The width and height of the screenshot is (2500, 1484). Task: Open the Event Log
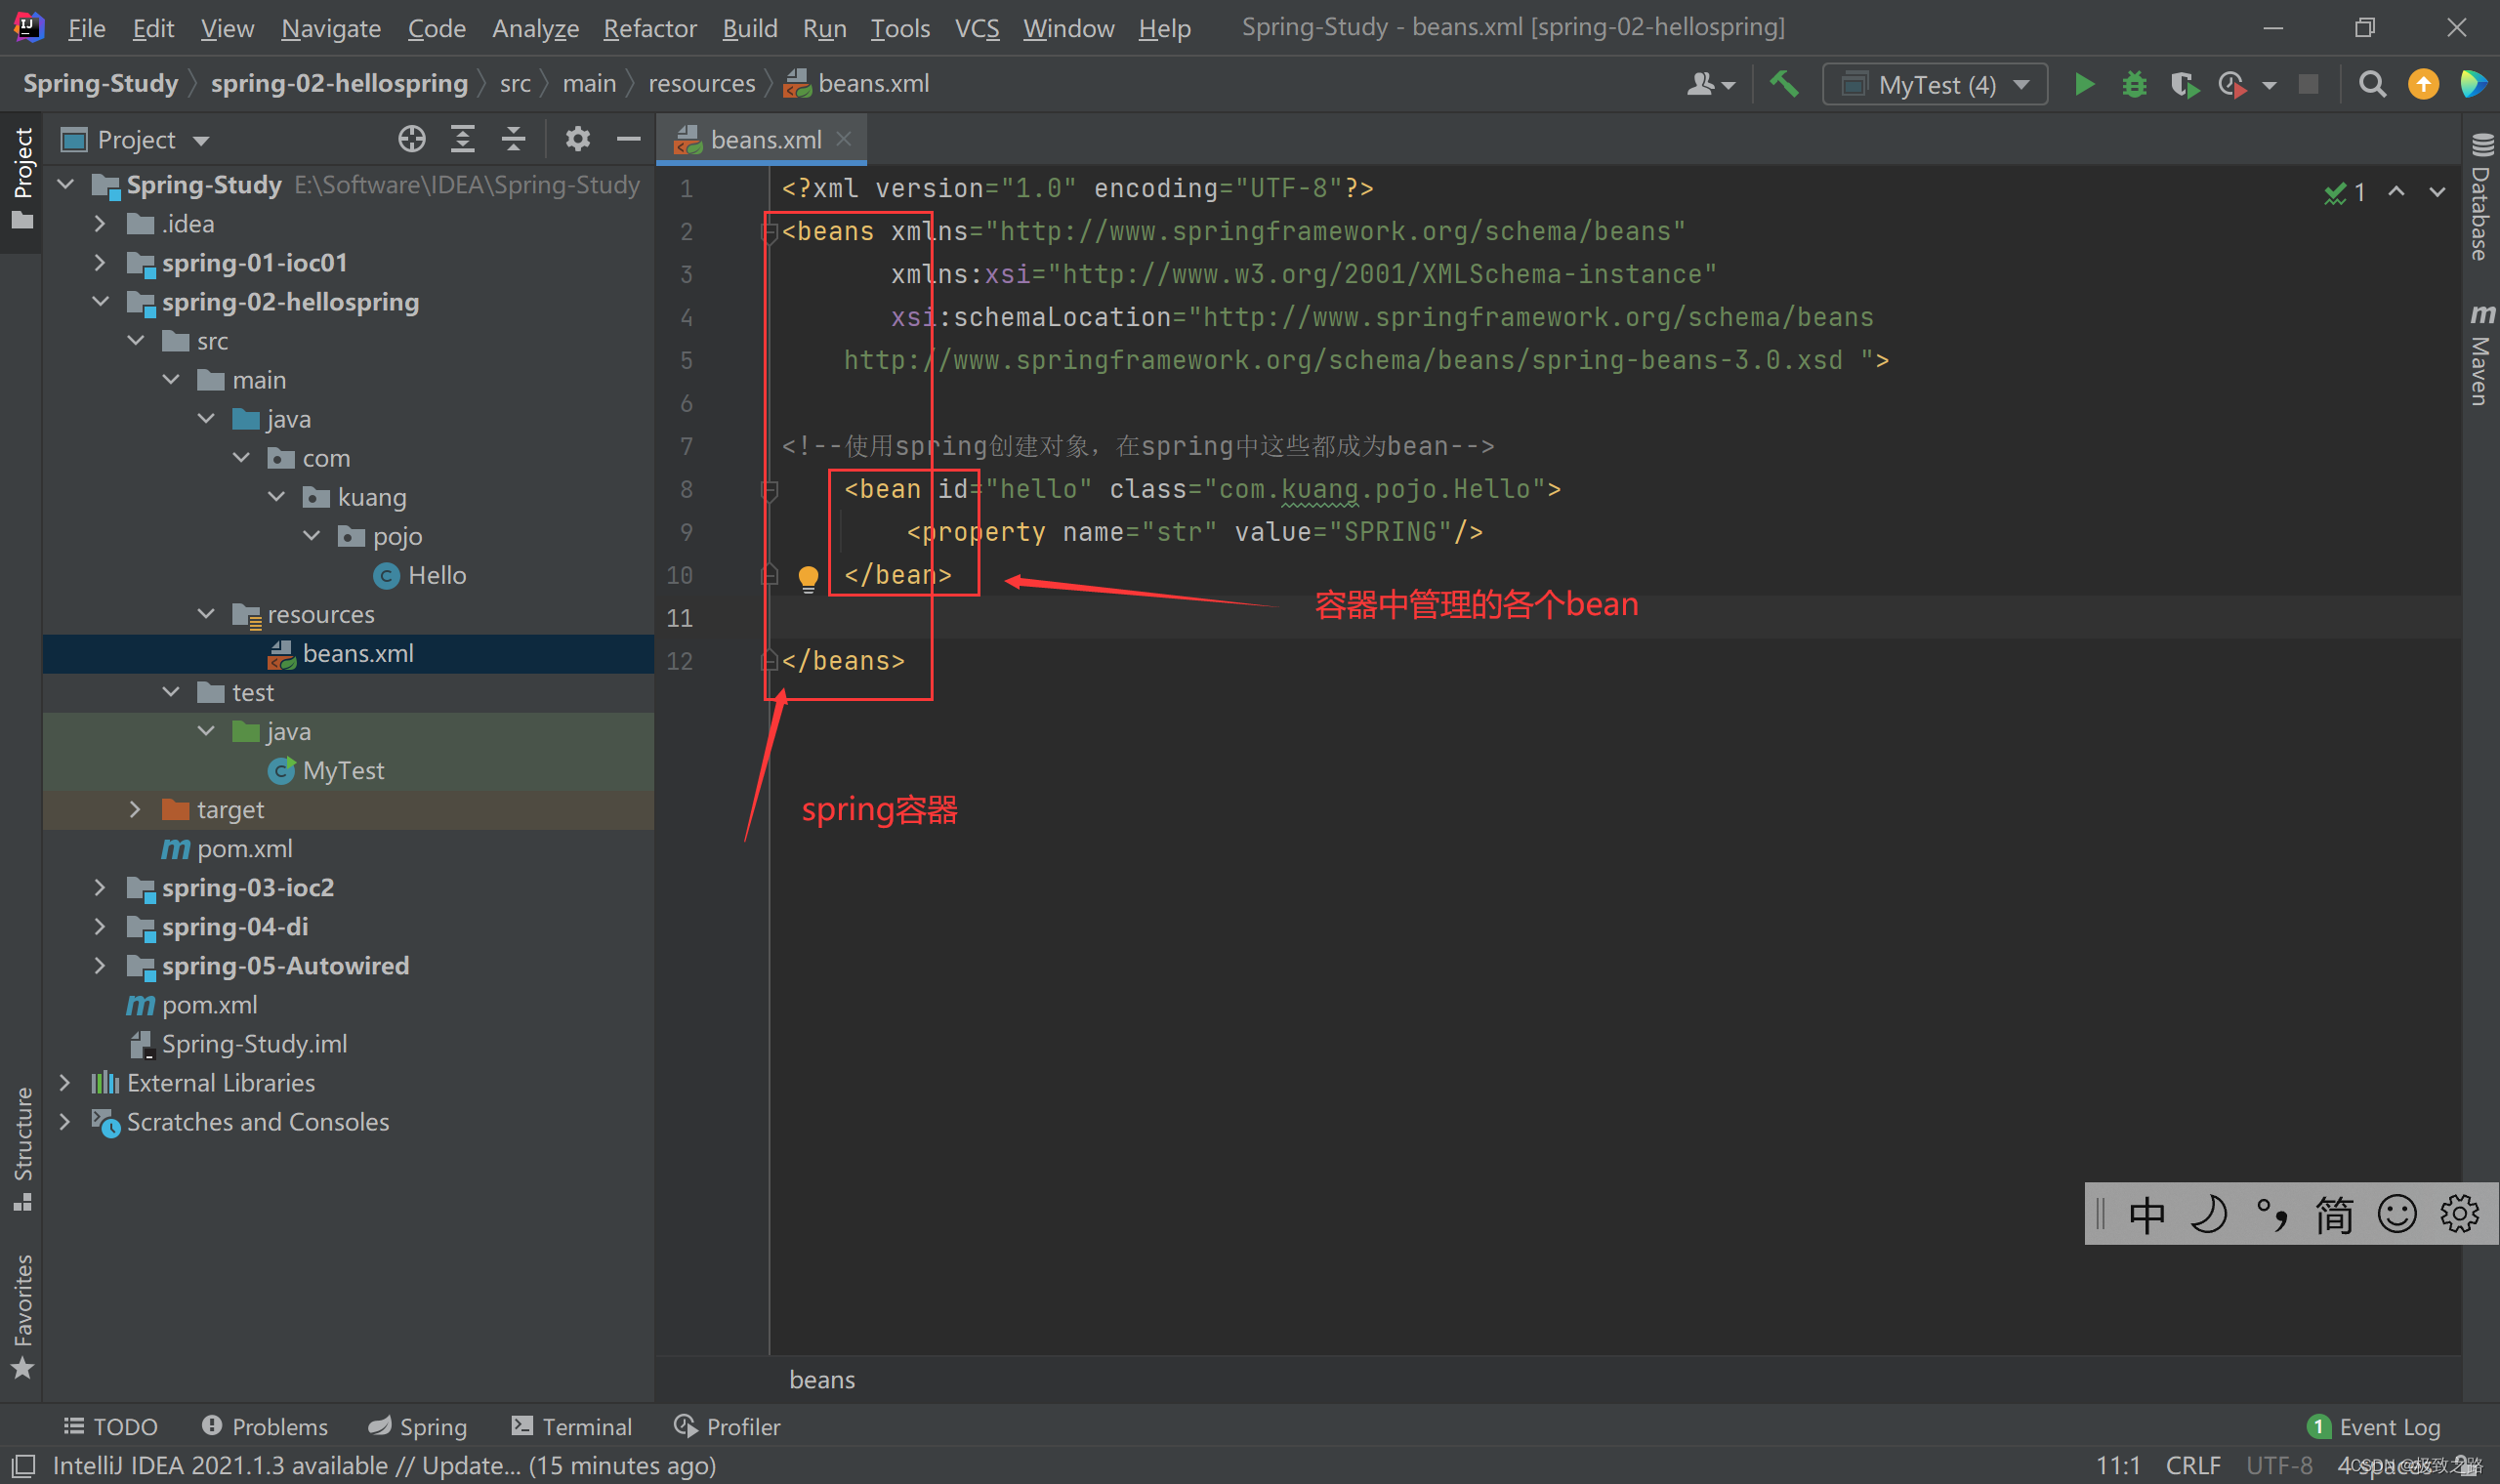tap(2374, 1426)
